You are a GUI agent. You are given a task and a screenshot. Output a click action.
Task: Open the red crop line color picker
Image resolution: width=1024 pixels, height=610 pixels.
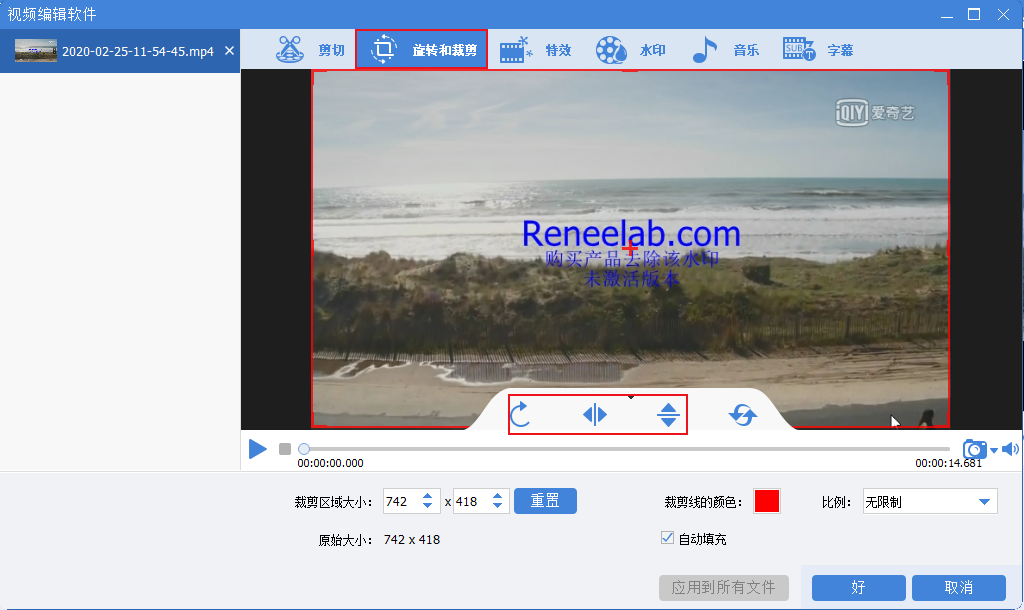pos(767,501)
